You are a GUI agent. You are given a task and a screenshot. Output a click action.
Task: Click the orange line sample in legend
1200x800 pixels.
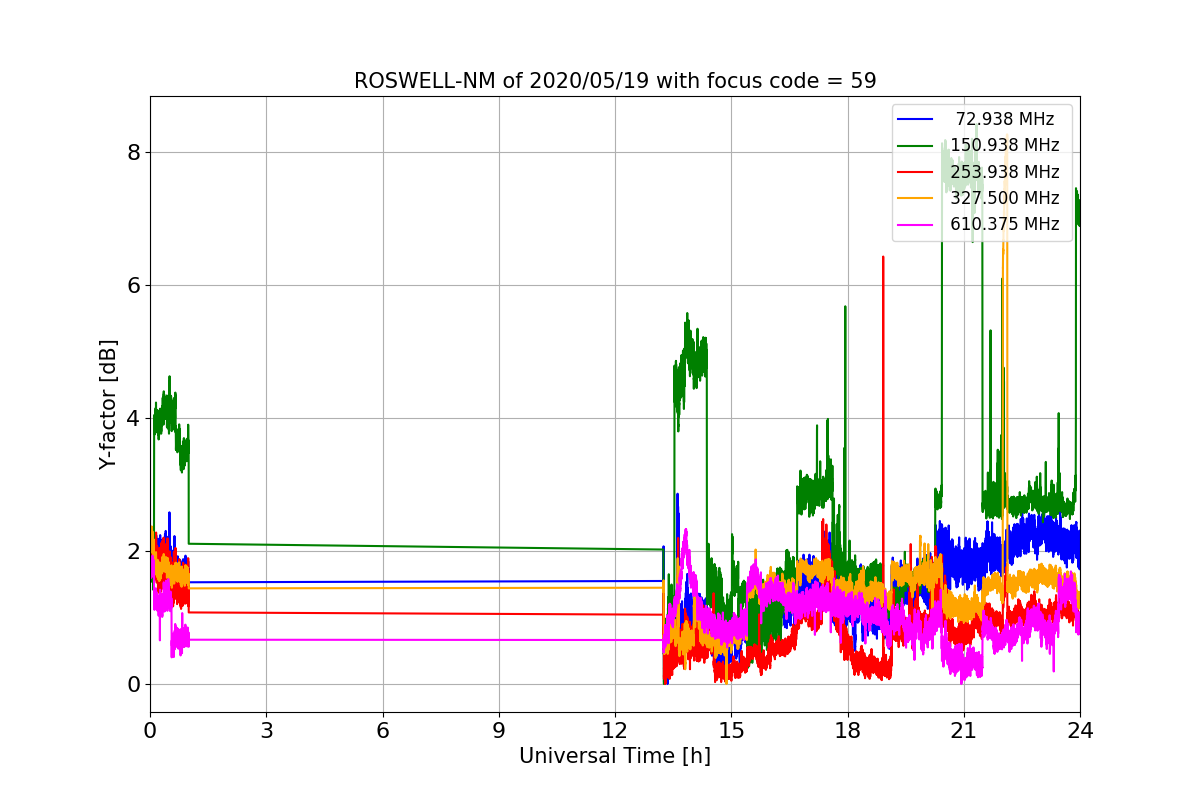click(x=915, y=198)
